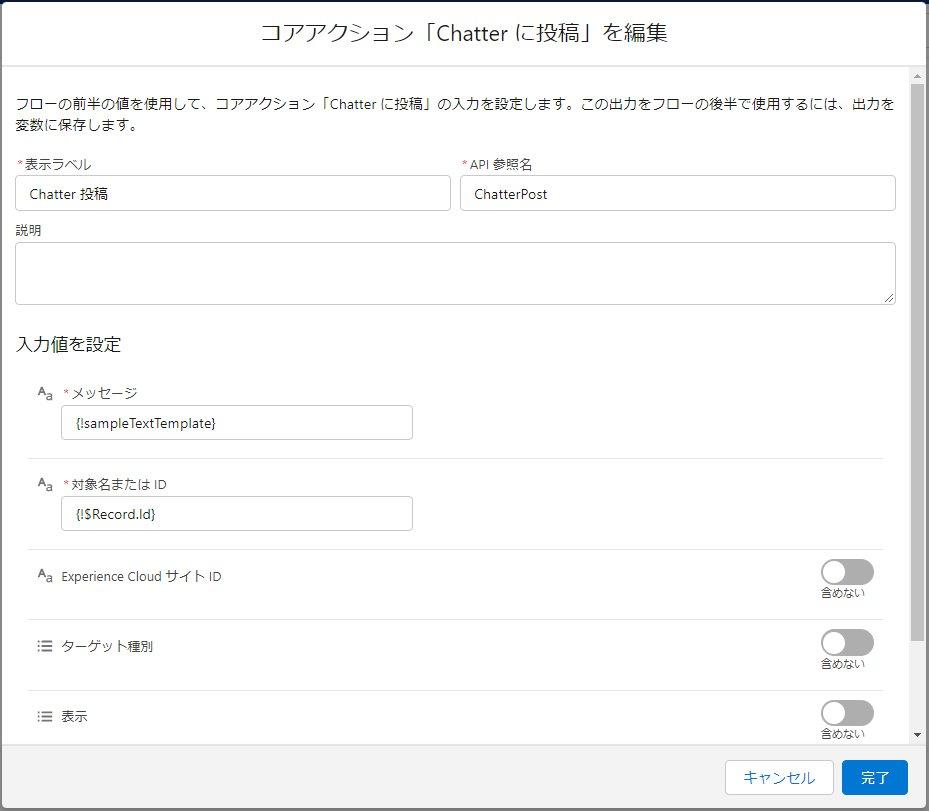
Task: Open the 対象名または ID field with $Record.Id
Action: pyautogui.click(x=237, y=514)
